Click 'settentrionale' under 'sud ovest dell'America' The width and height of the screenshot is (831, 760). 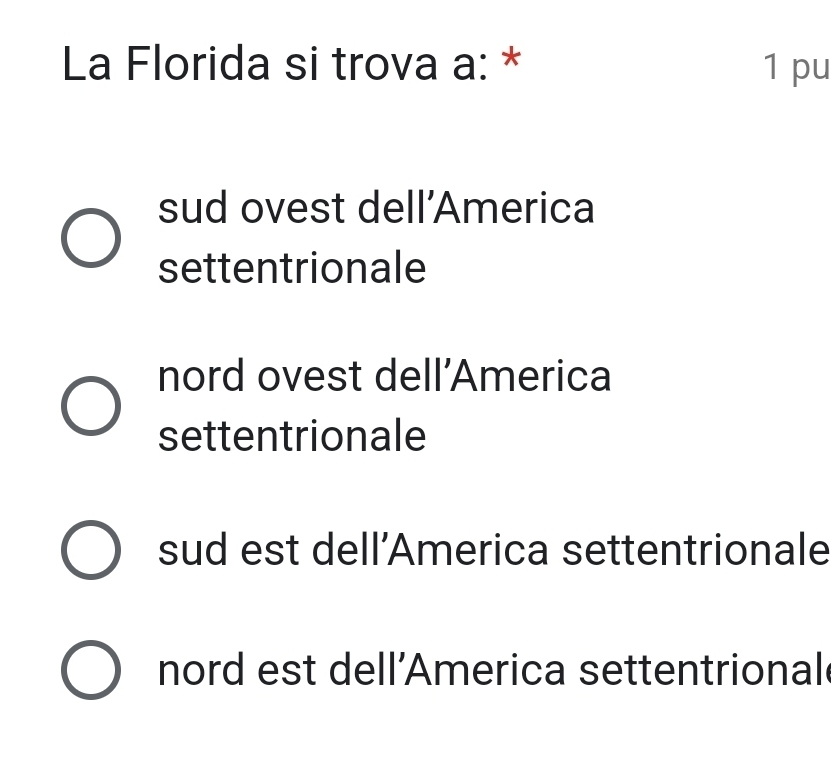click(292, 268)
